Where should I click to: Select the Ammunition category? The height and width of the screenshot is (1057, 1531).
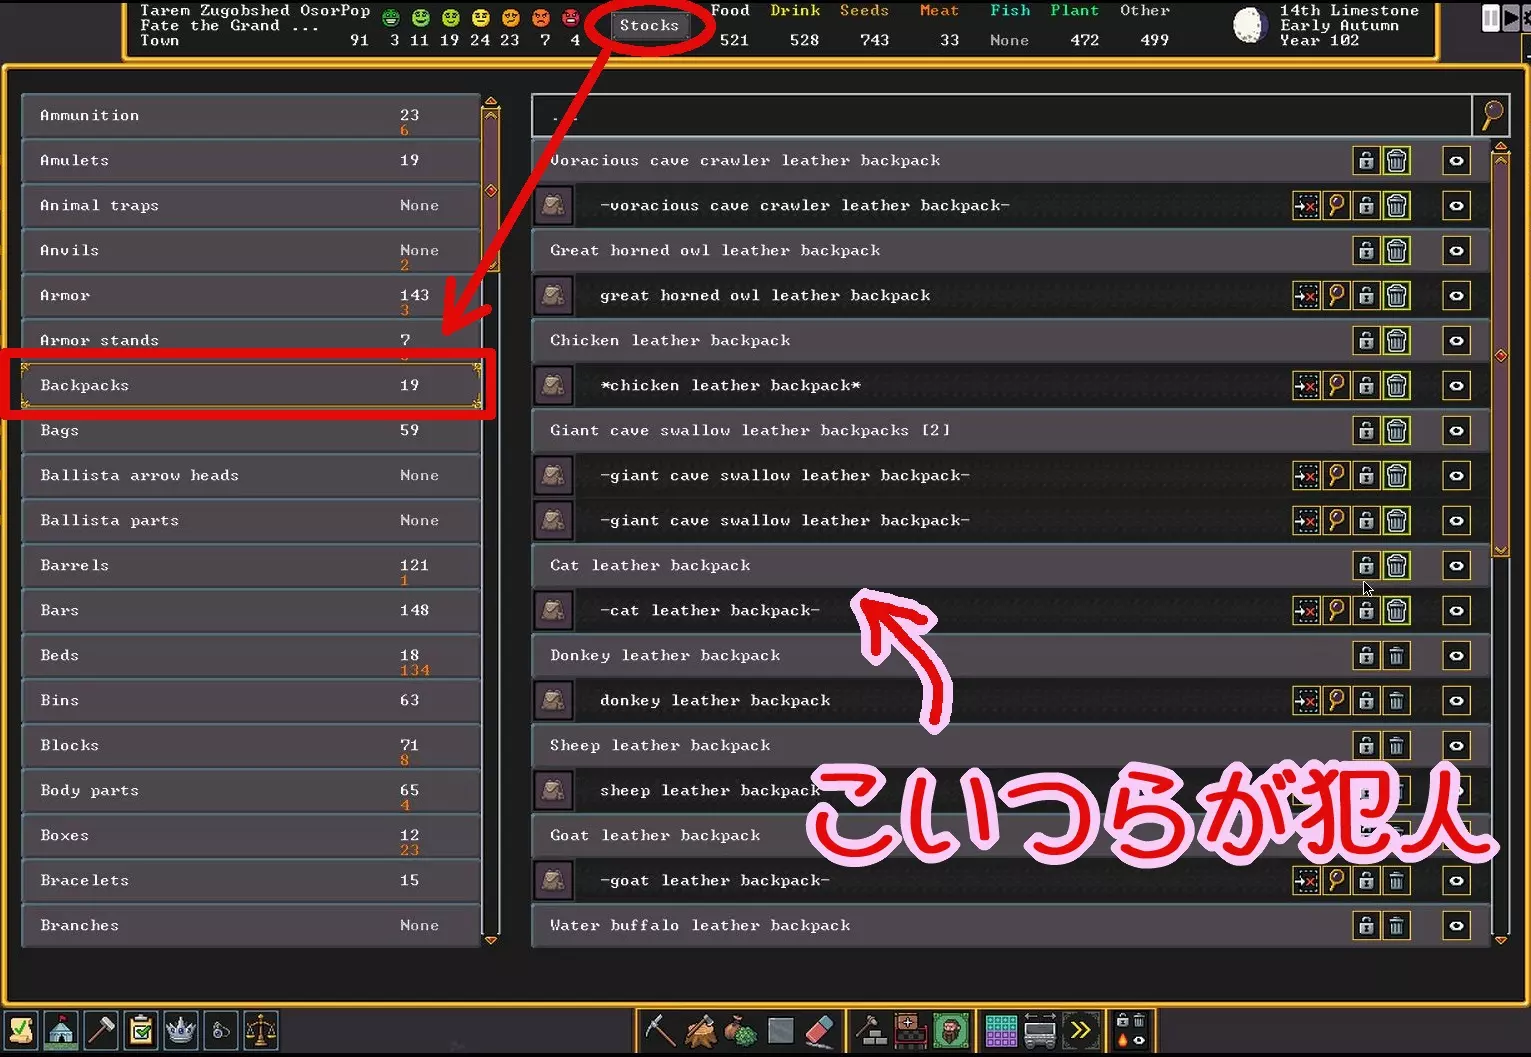coord(251,116)
